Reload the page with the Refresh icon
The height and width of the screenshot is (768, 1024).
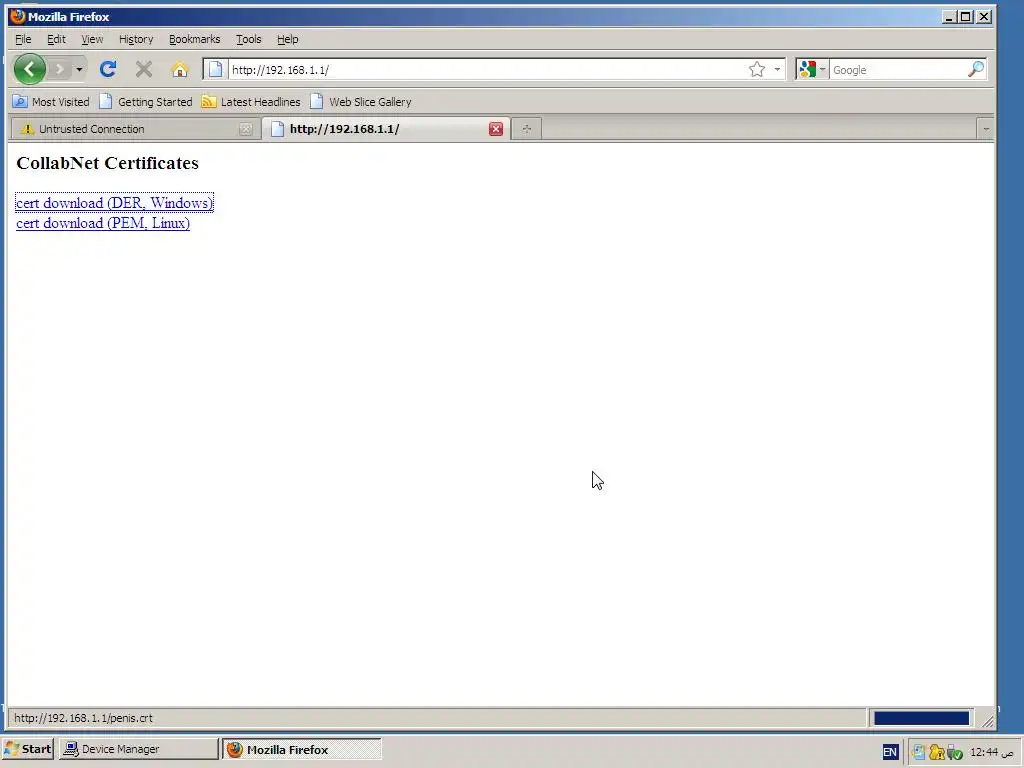tap(108, 69)
